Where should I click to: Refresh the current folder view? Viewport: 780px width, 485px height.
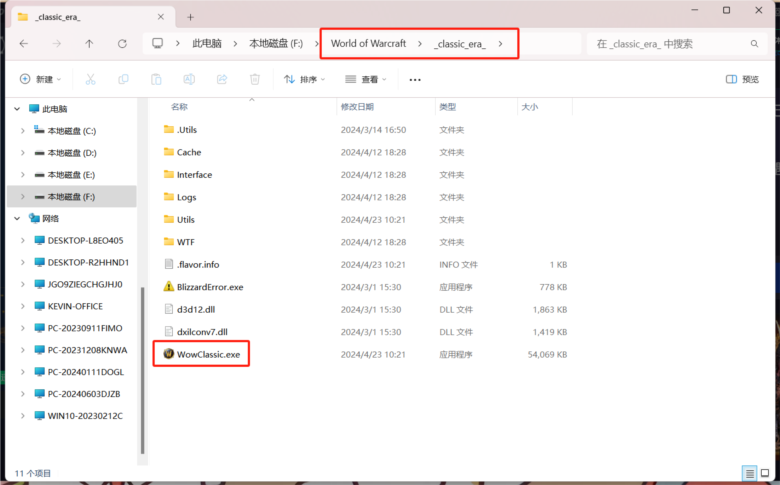click(122, 44)
